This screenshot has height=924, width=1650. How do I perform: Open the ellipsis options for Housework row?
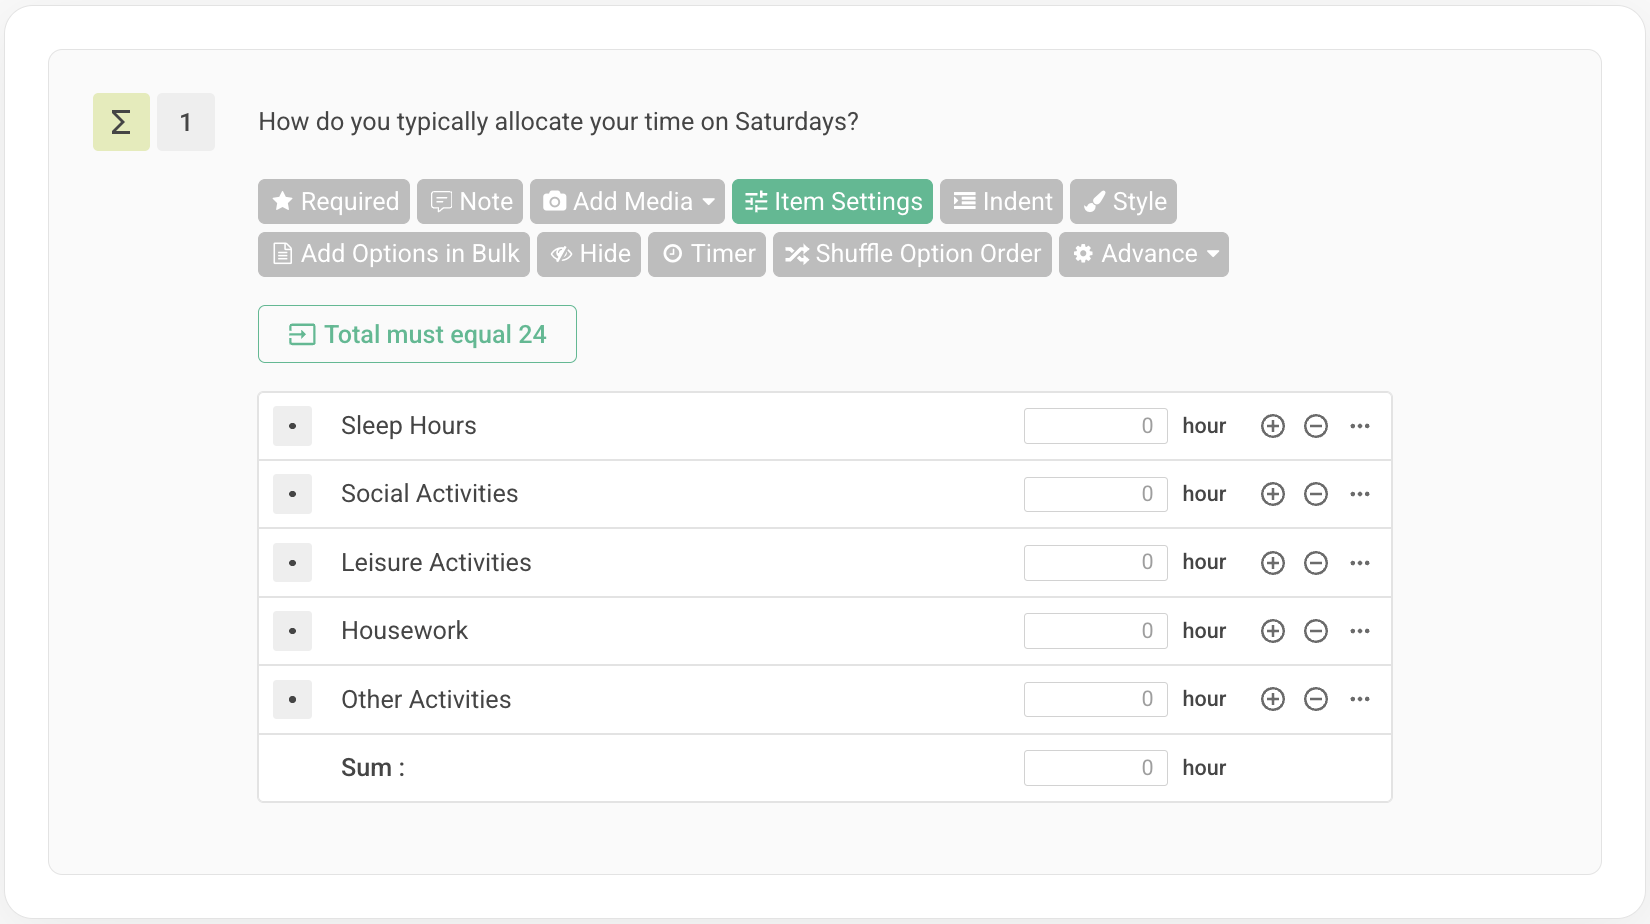[1360, 630]
